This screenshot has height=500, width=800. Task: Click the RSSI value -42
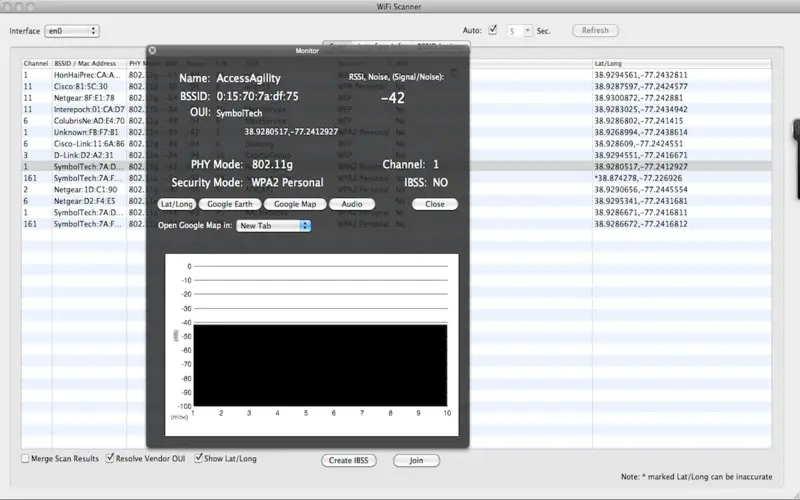[x=393, y=98]
